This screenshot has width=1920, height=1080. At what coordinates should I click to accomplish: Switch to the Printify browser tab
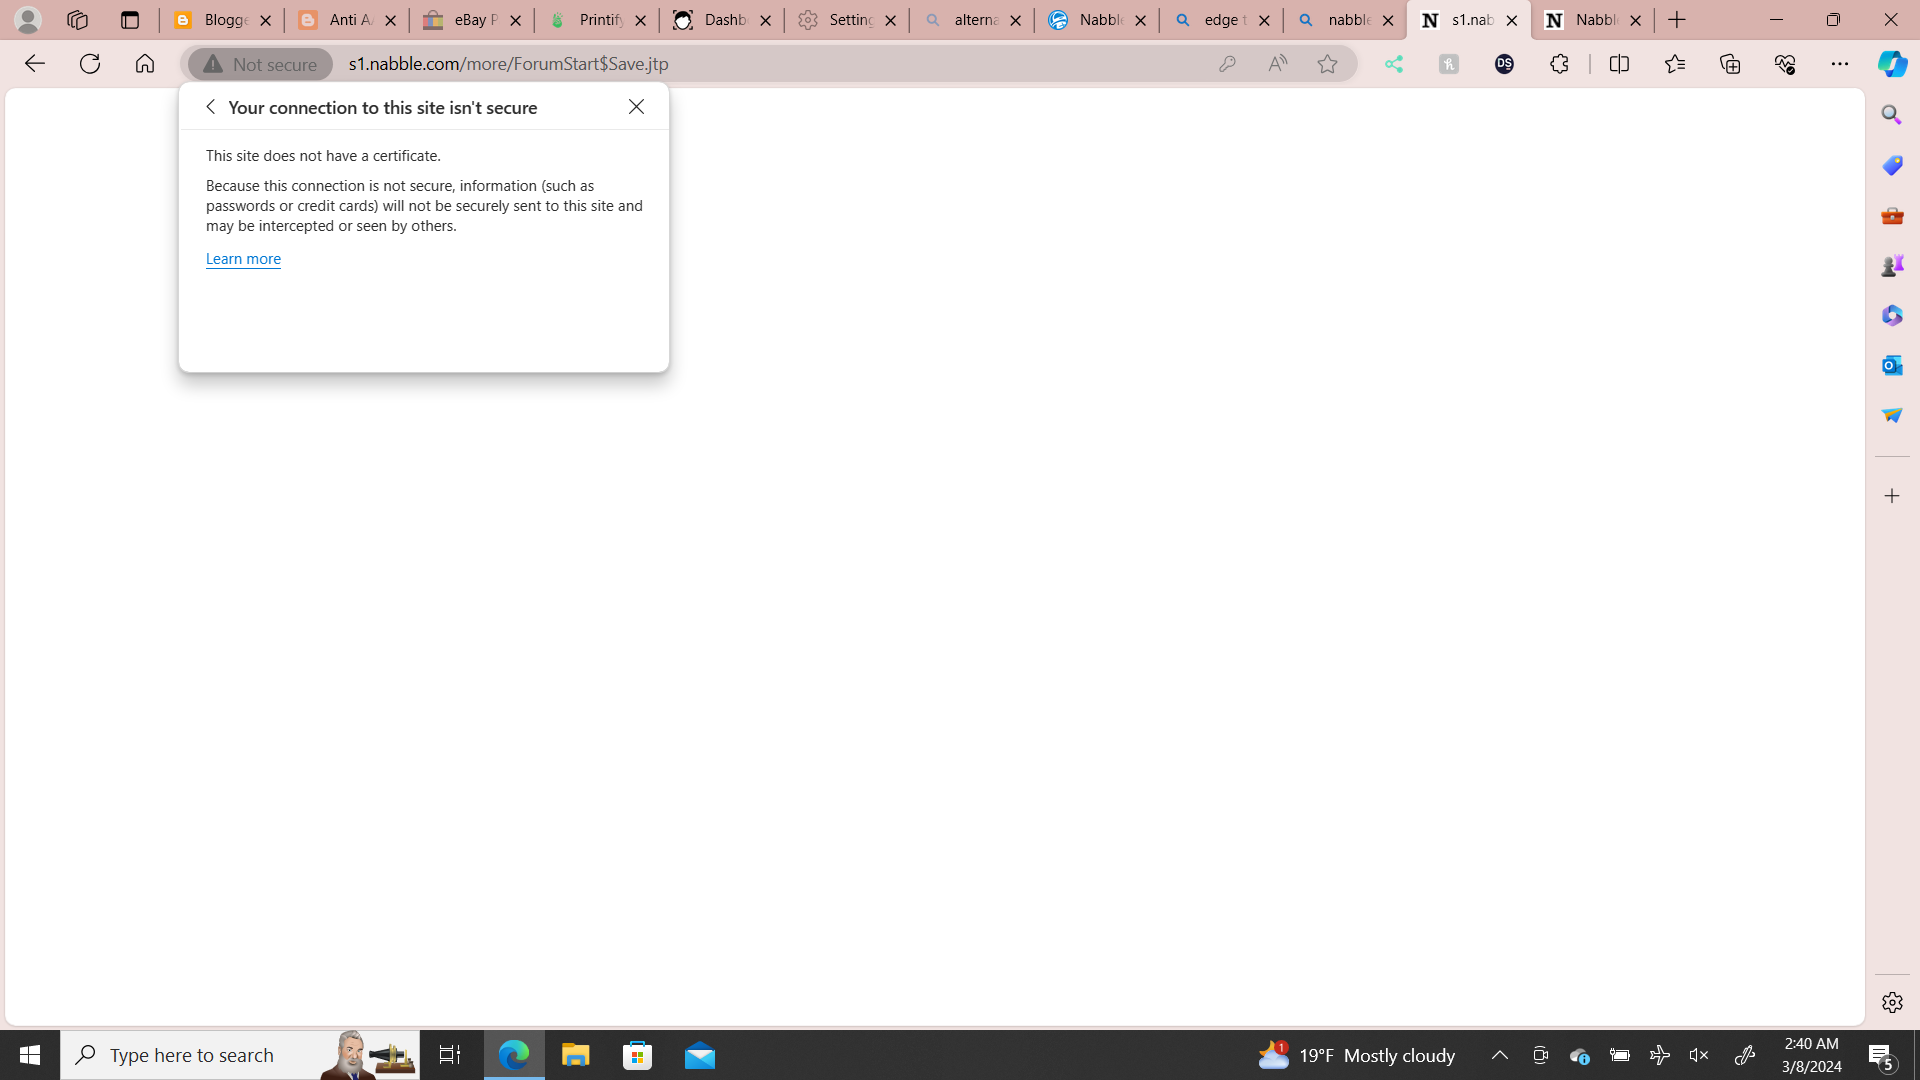[x=595, y=20]
